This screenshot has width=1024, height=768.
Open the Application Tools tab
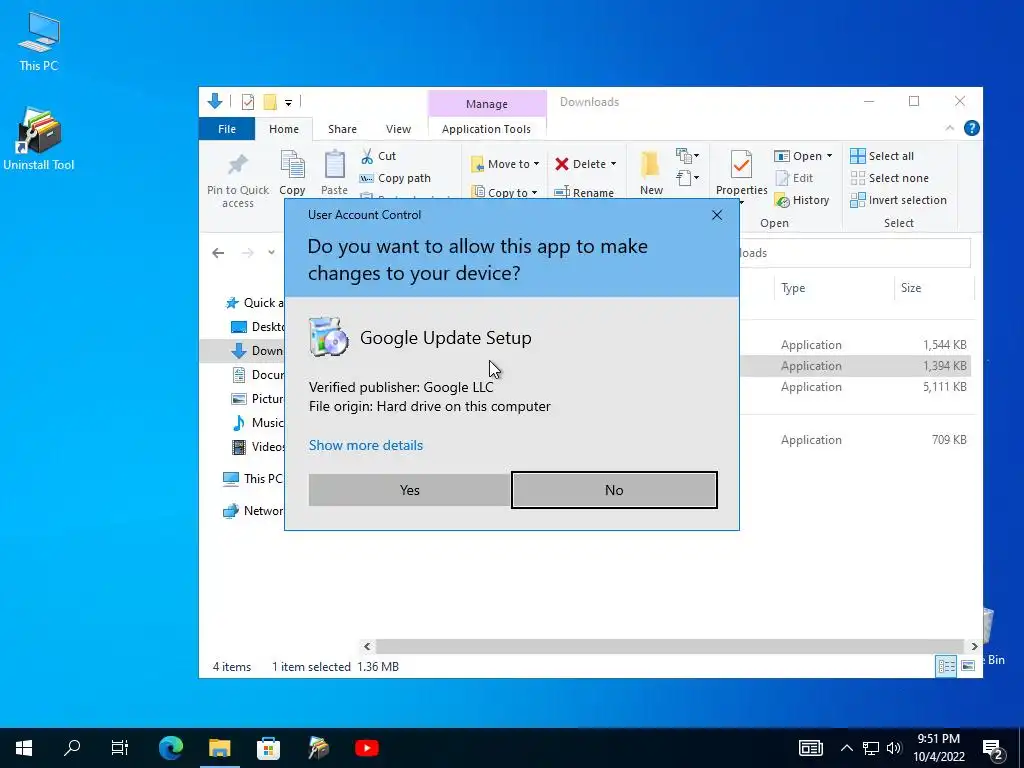[486, 129]
